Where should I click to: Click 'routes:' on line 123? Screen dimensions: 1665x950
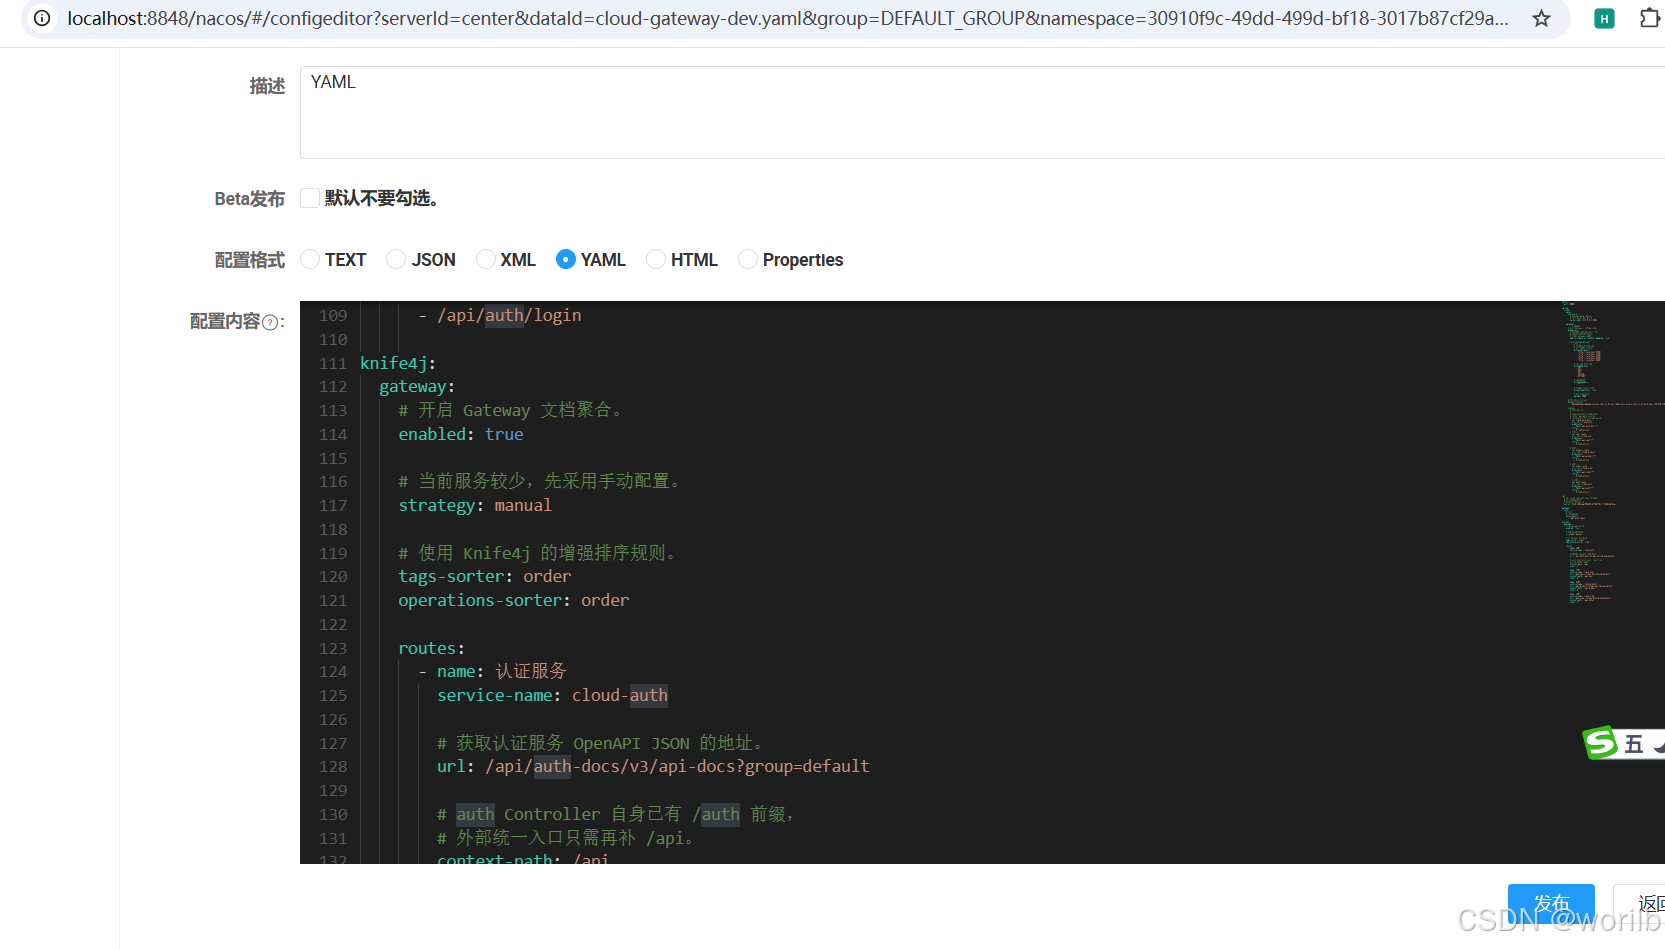tap(431, 648)
